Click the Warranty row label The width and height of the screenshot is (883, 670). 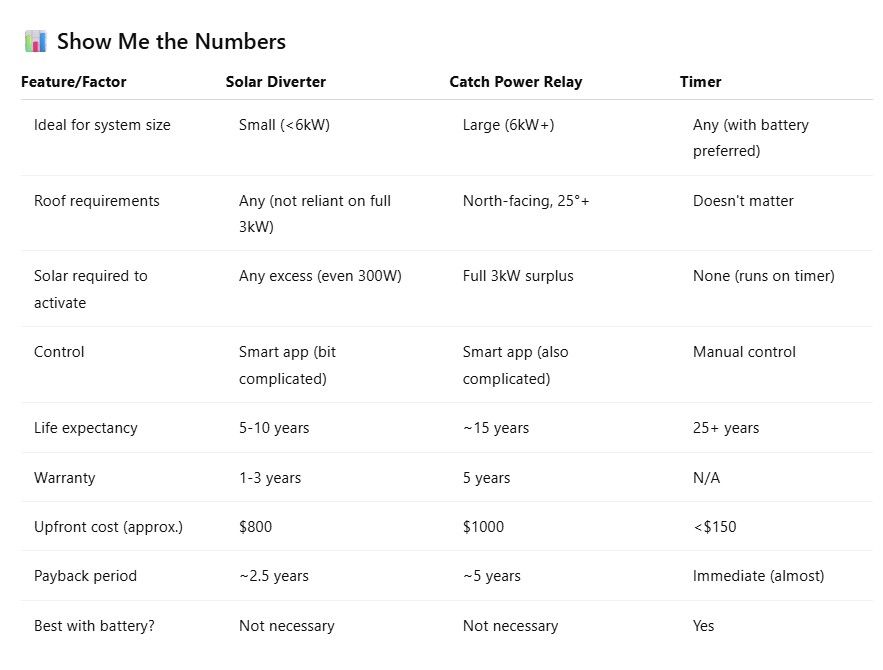click(65, 478)
